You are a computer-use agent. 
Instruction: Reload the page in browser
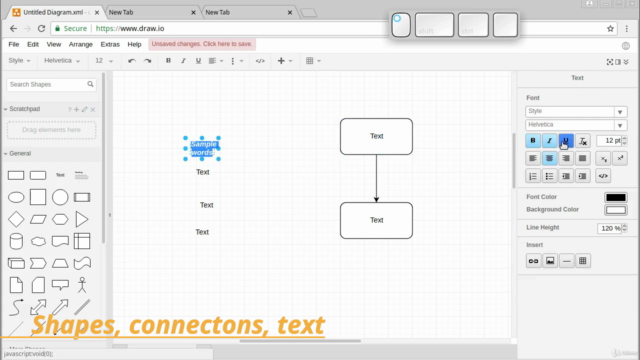point(41,29)
